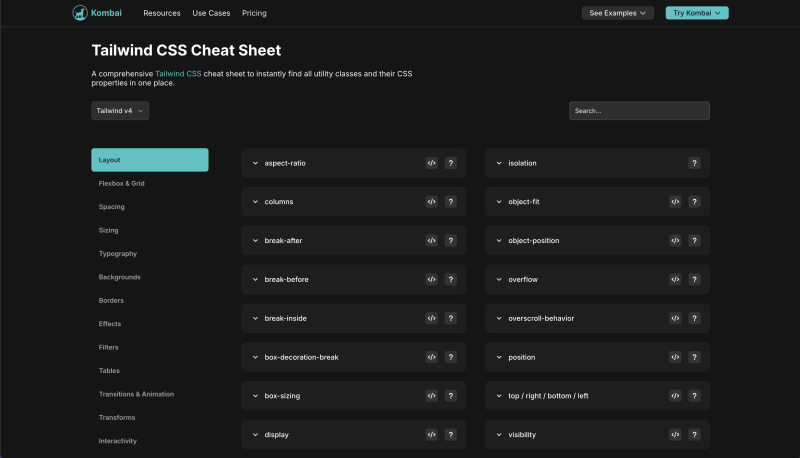Click into the Search field
The height and width of the screenshot is (458, 800).
[x=639, y=111]
